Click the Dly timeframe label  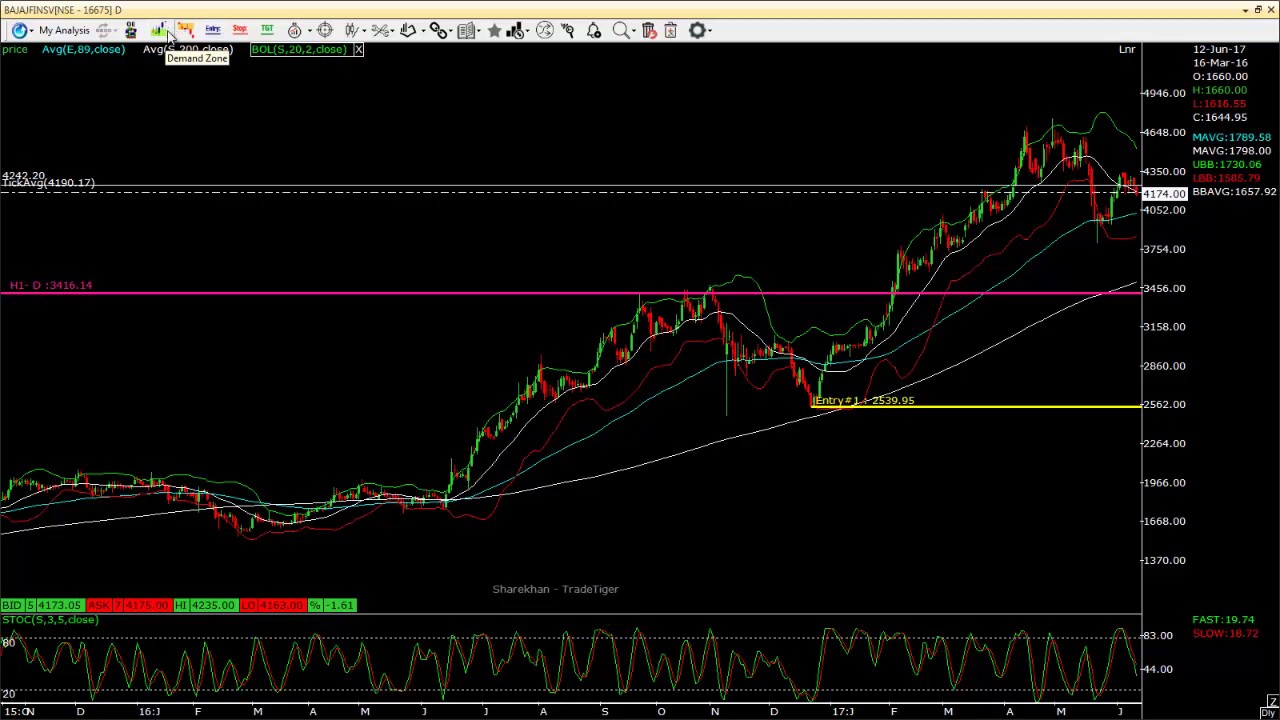[1268, 712]
